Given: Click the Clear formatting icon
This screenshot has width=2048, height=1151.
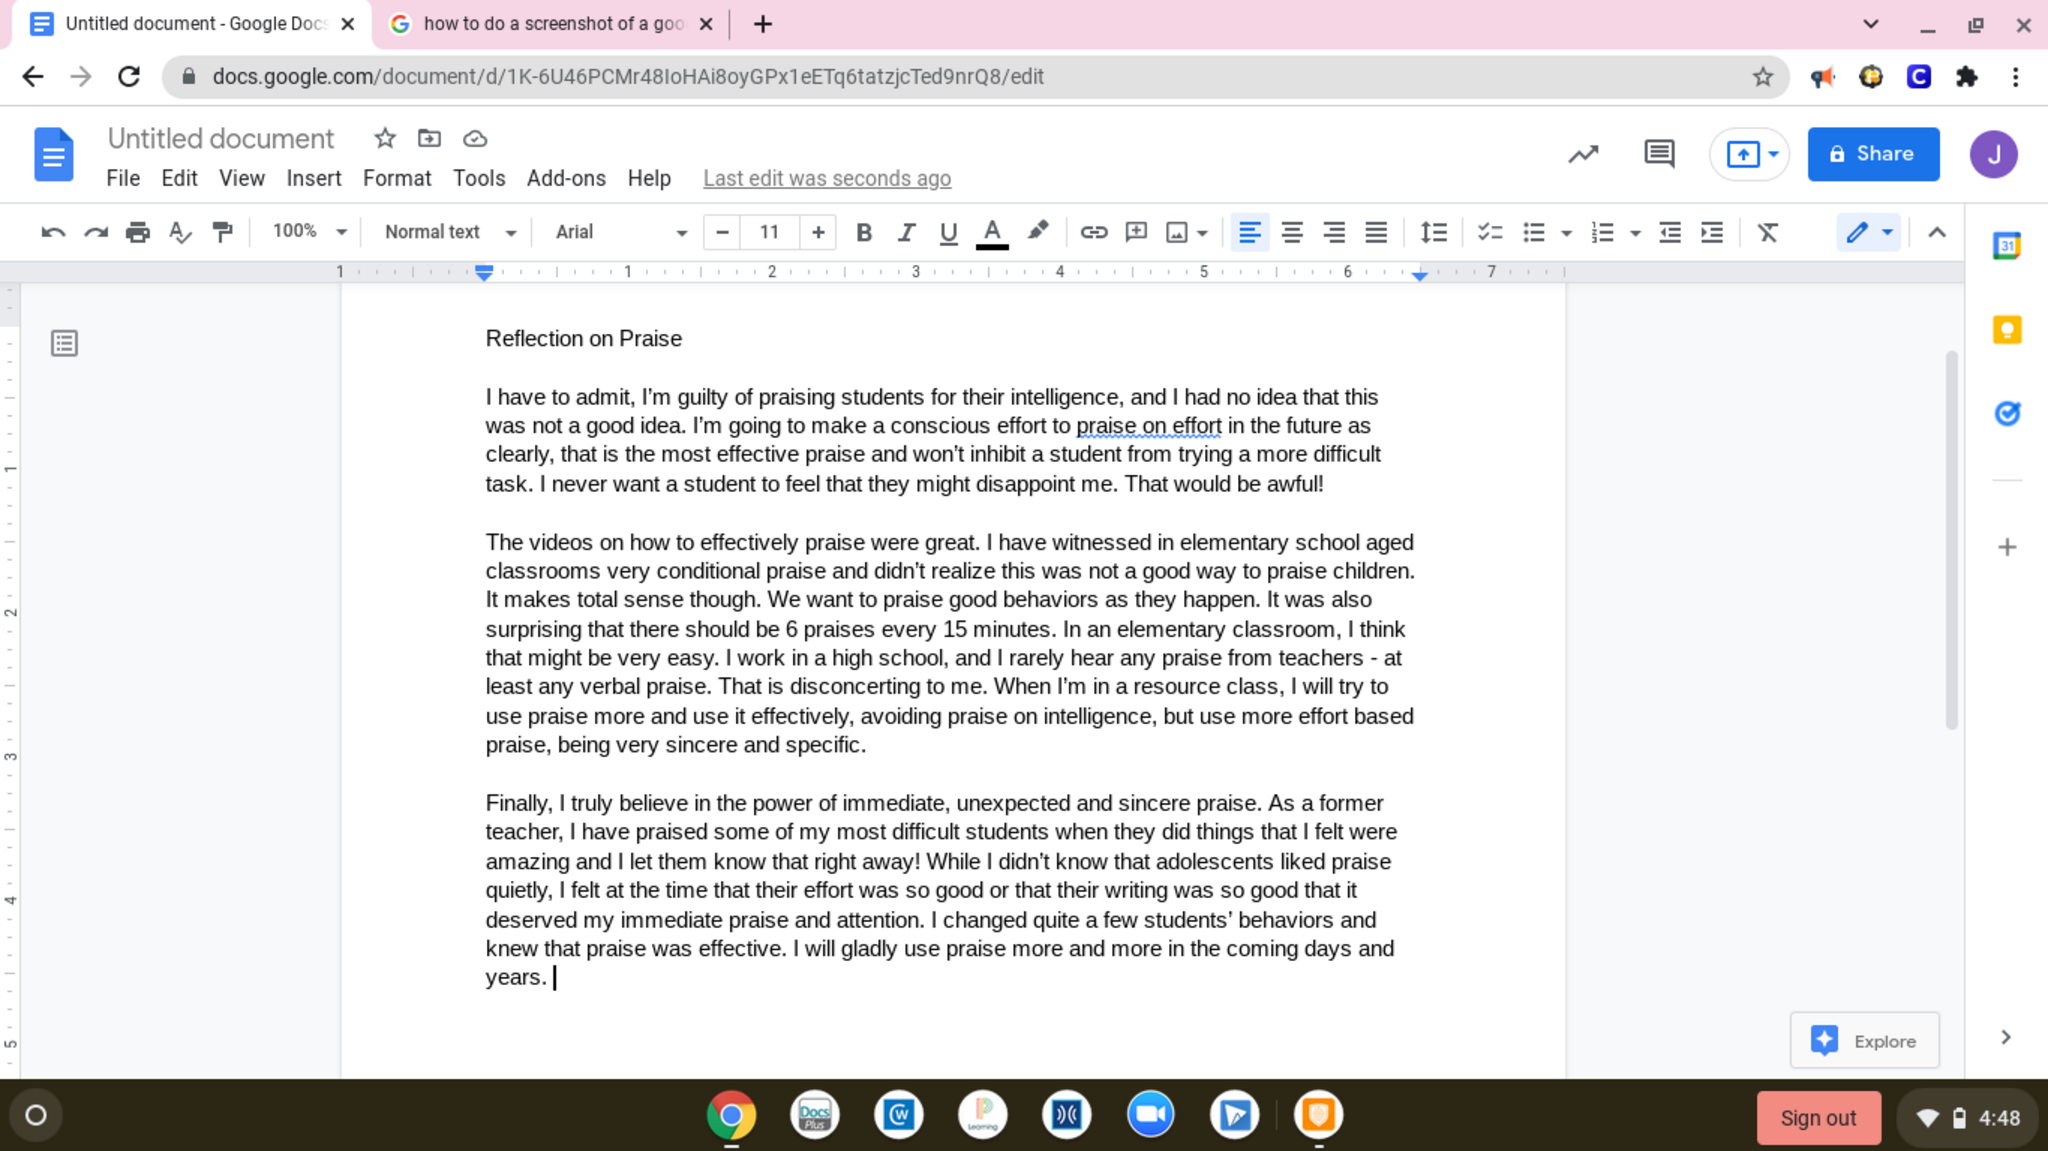Looking at the screenshot, I should [x=1767, y=232].
